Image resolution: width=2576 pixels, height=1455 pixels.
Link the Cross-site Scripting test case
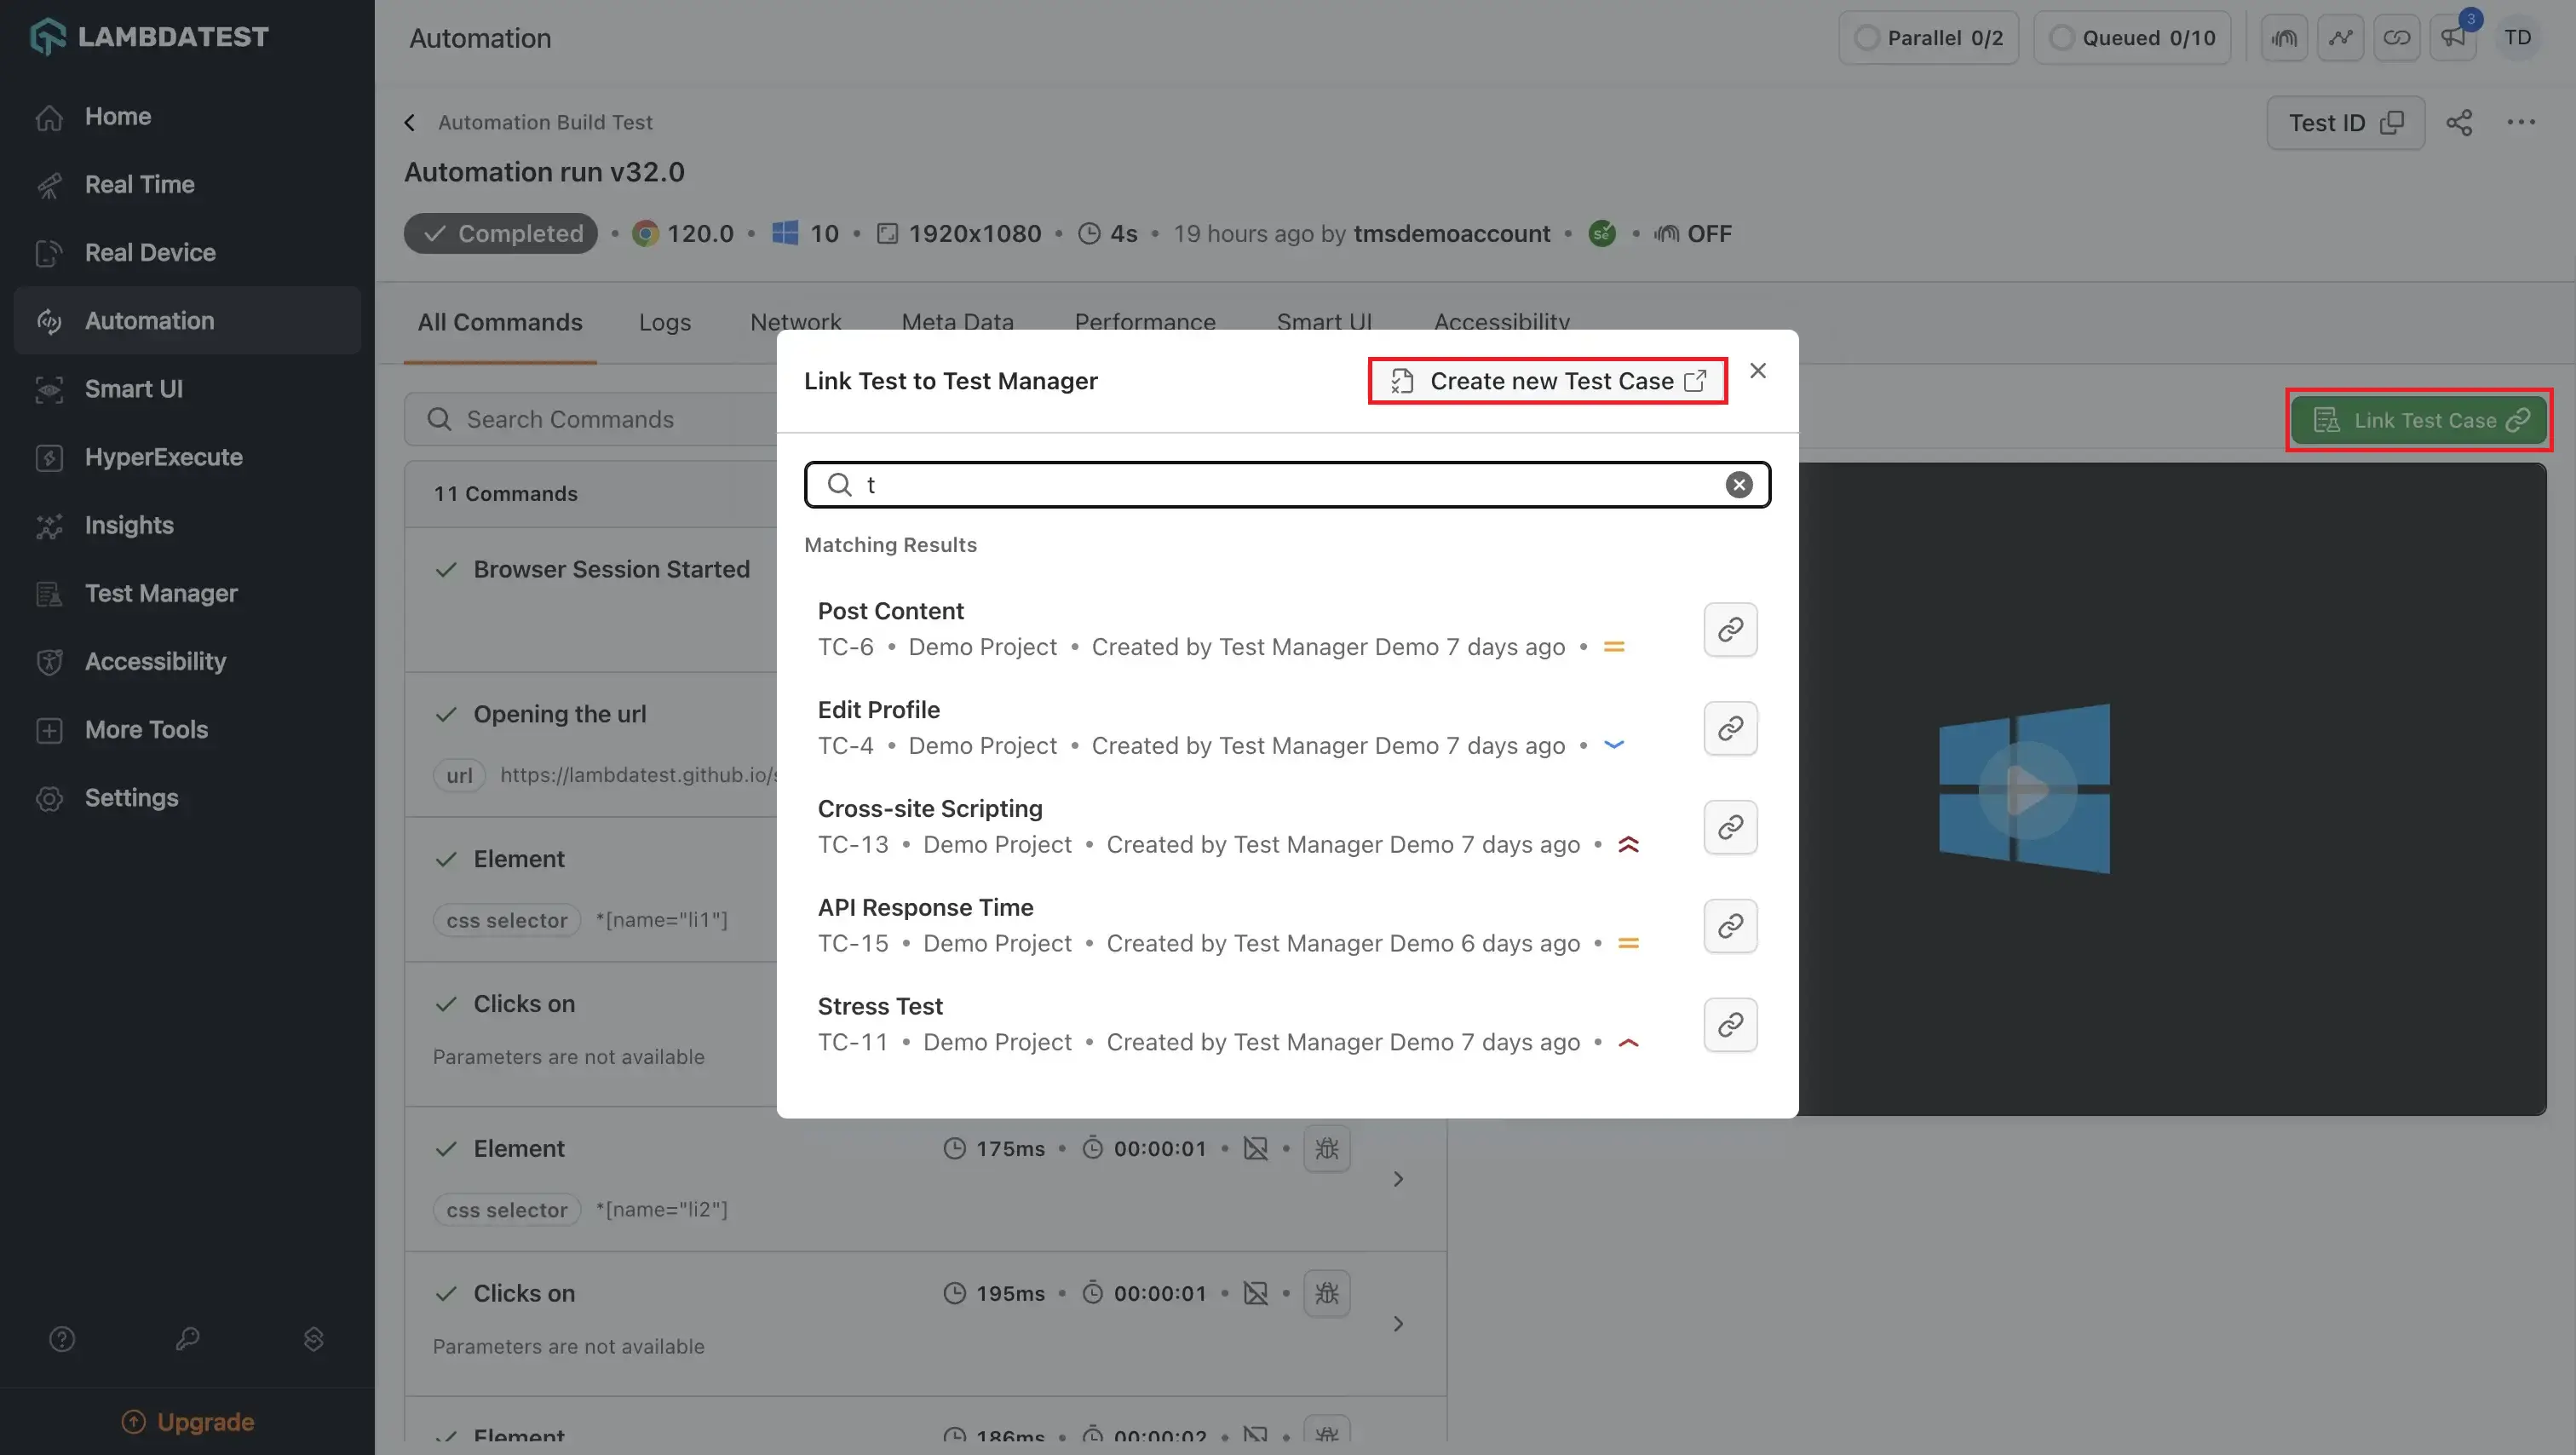(x=1730, y=827)
